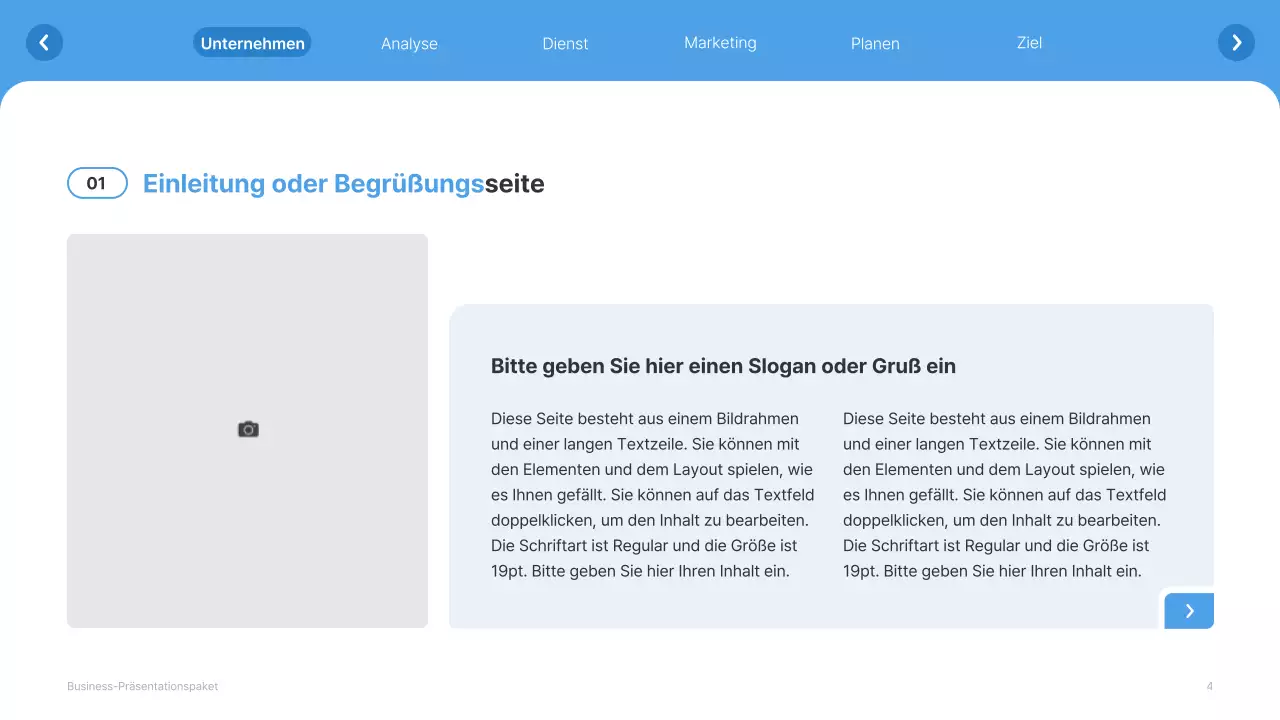Click the right navigation chevron arrow
Viewport: 1280px width, 720px height.
[x=1236, y=42]
